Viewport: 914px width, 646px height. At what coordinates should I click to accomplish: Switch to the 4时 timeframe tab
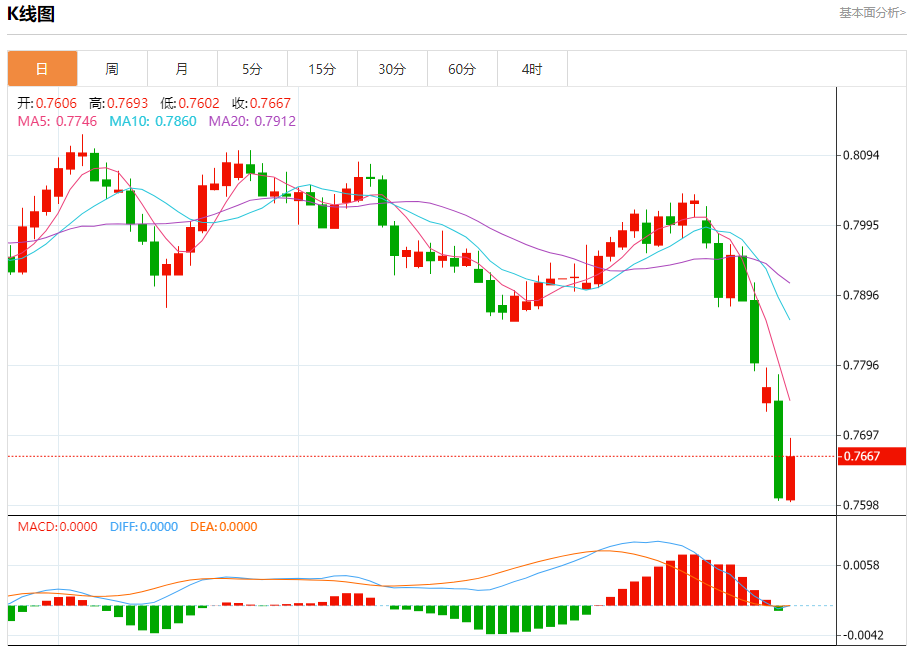pyautogui.click(x=532, y=69)
